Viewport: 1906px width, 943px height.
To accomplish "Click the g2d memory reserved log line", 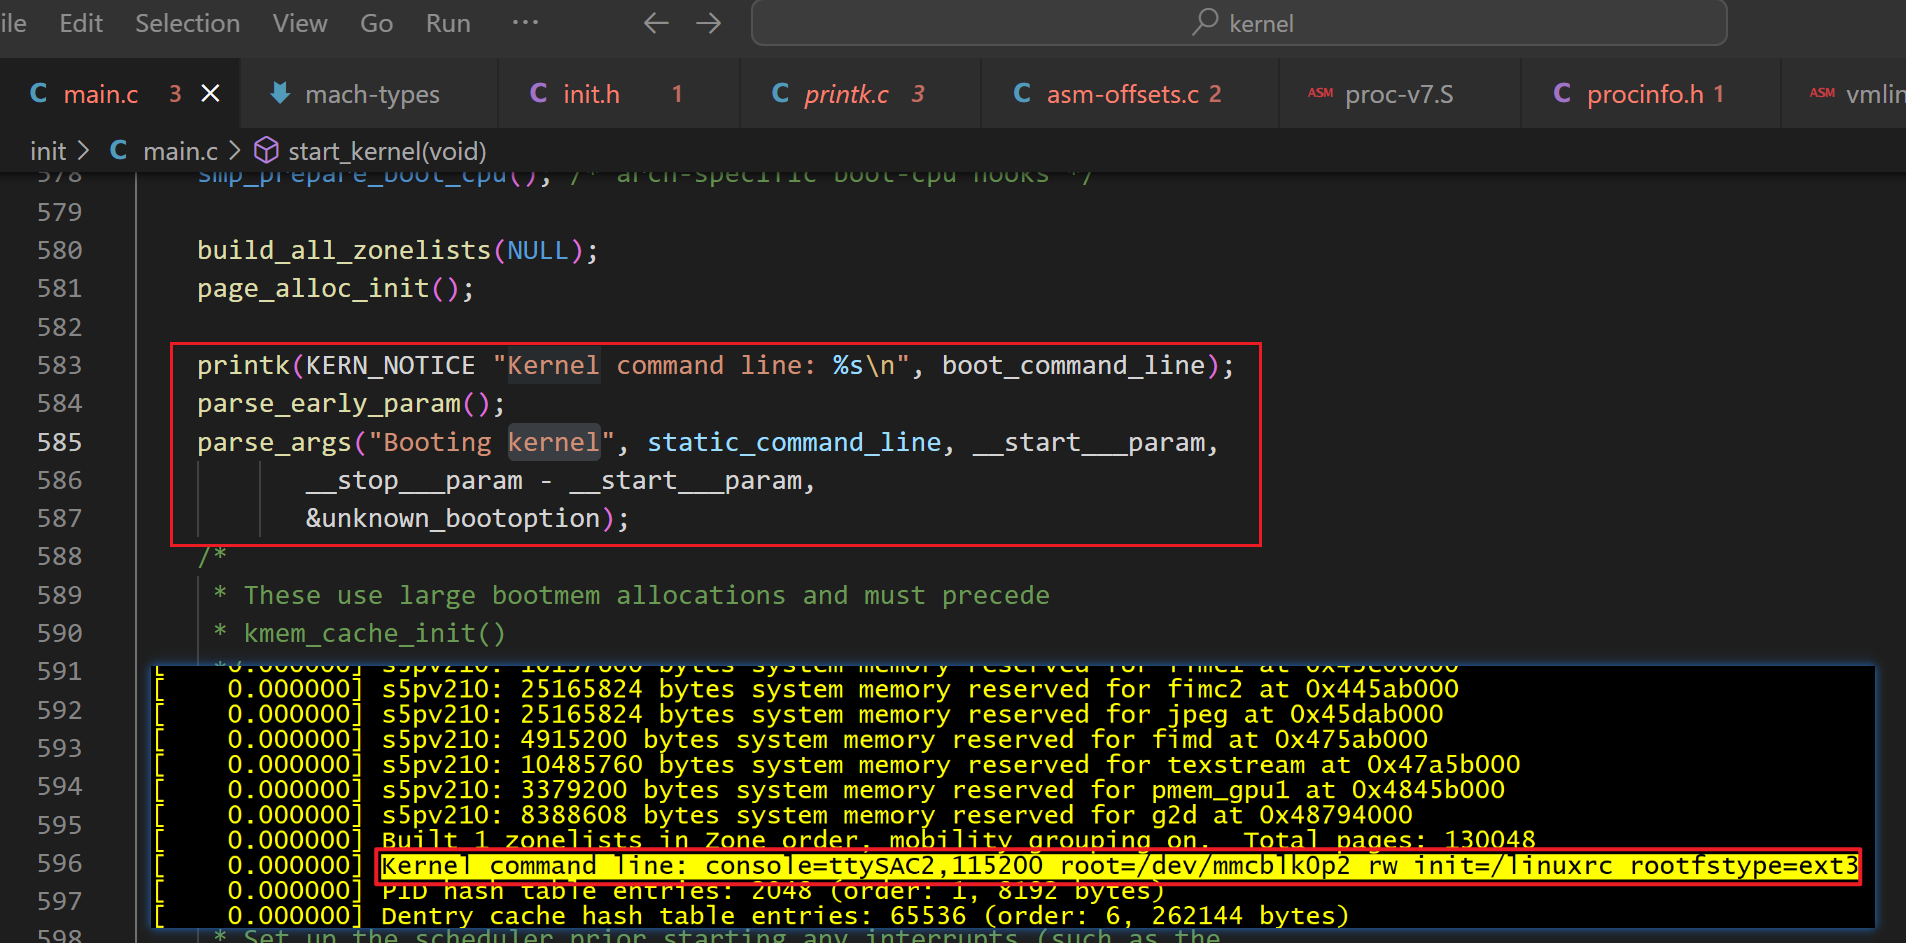I will tap(896, 815).
